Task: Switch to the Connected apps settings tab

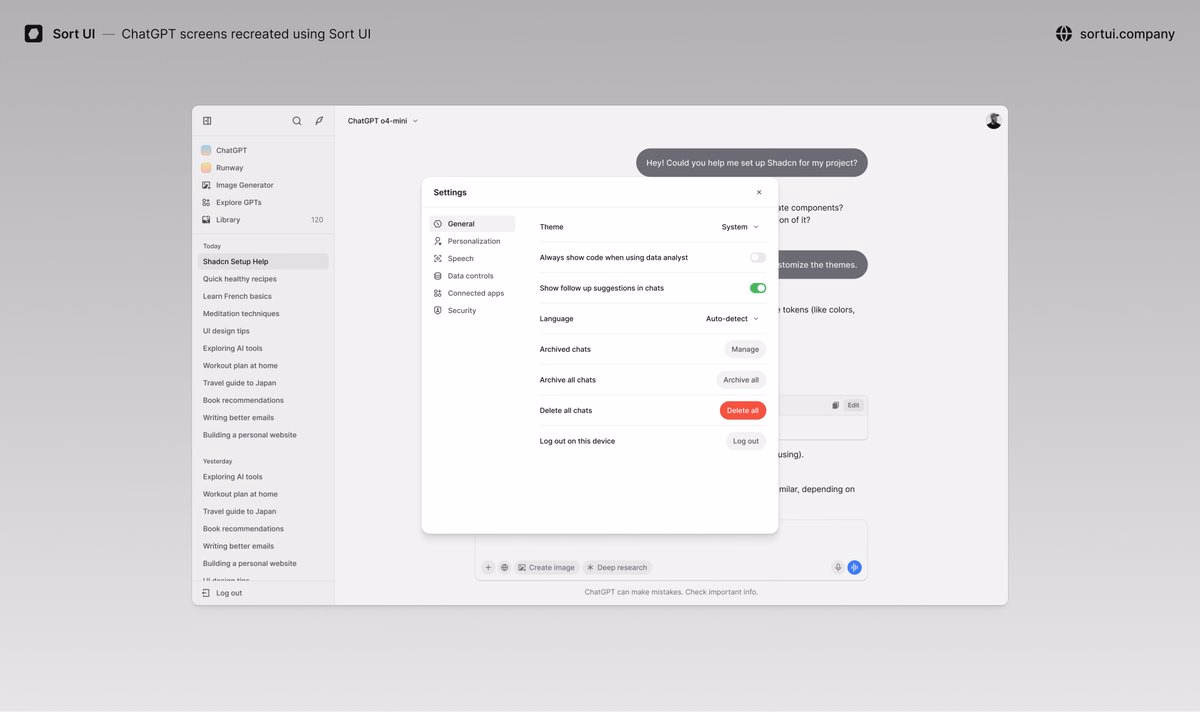Action: pos(472,293)
